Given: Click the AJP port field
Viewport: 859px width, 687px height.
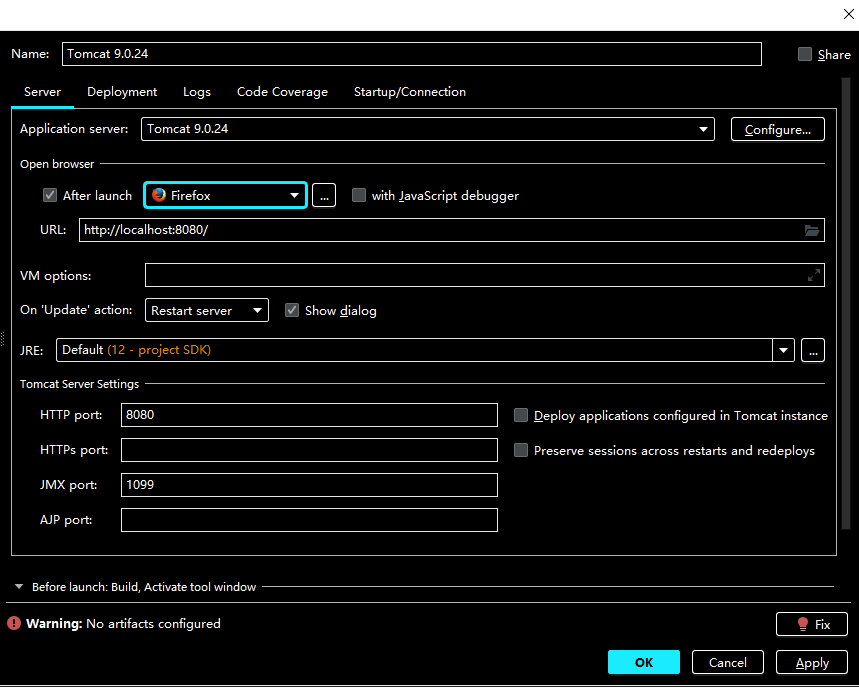Looking at the screenshot, I should click(310, 520).
